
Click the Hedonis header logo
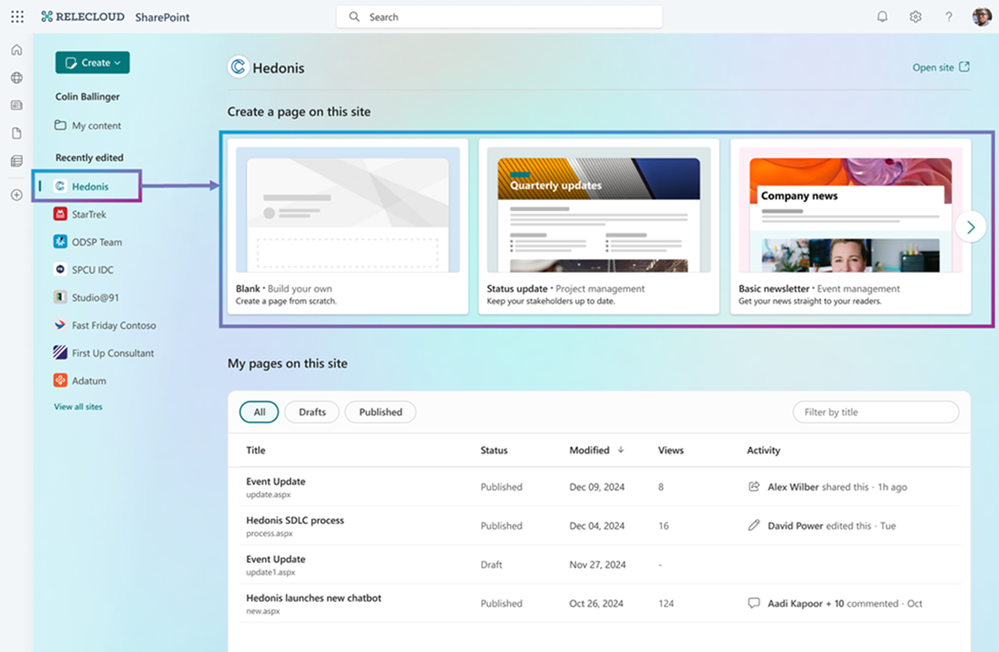[238, 67]
